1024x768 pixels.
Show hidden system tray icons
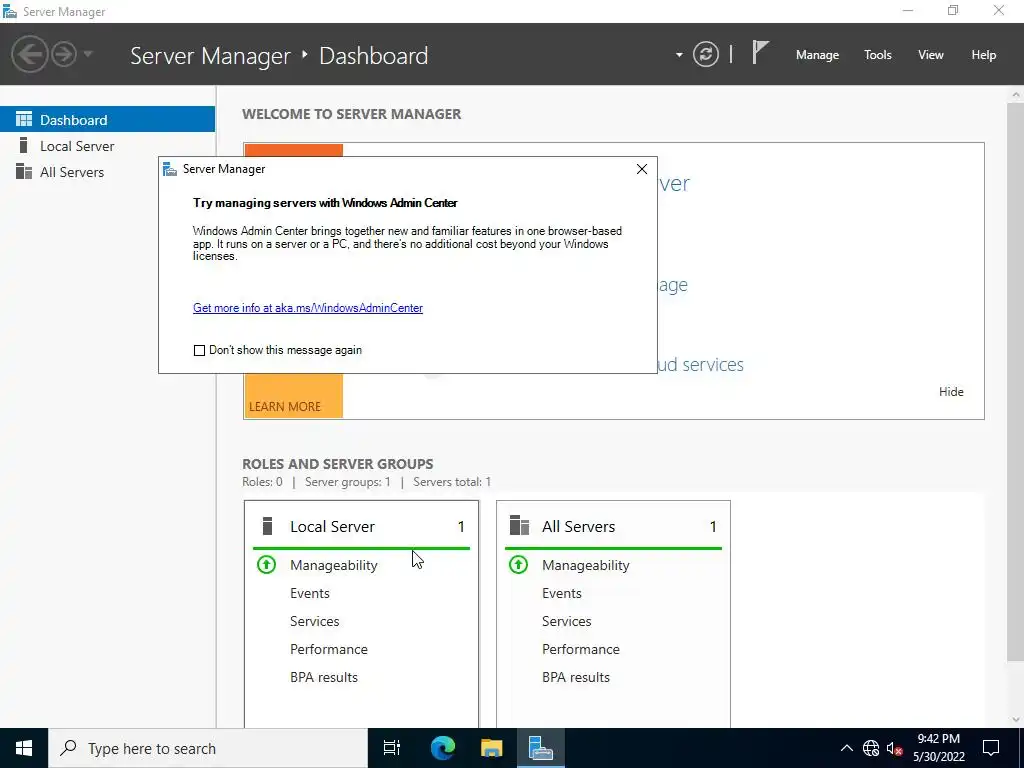tap(846, 748)
